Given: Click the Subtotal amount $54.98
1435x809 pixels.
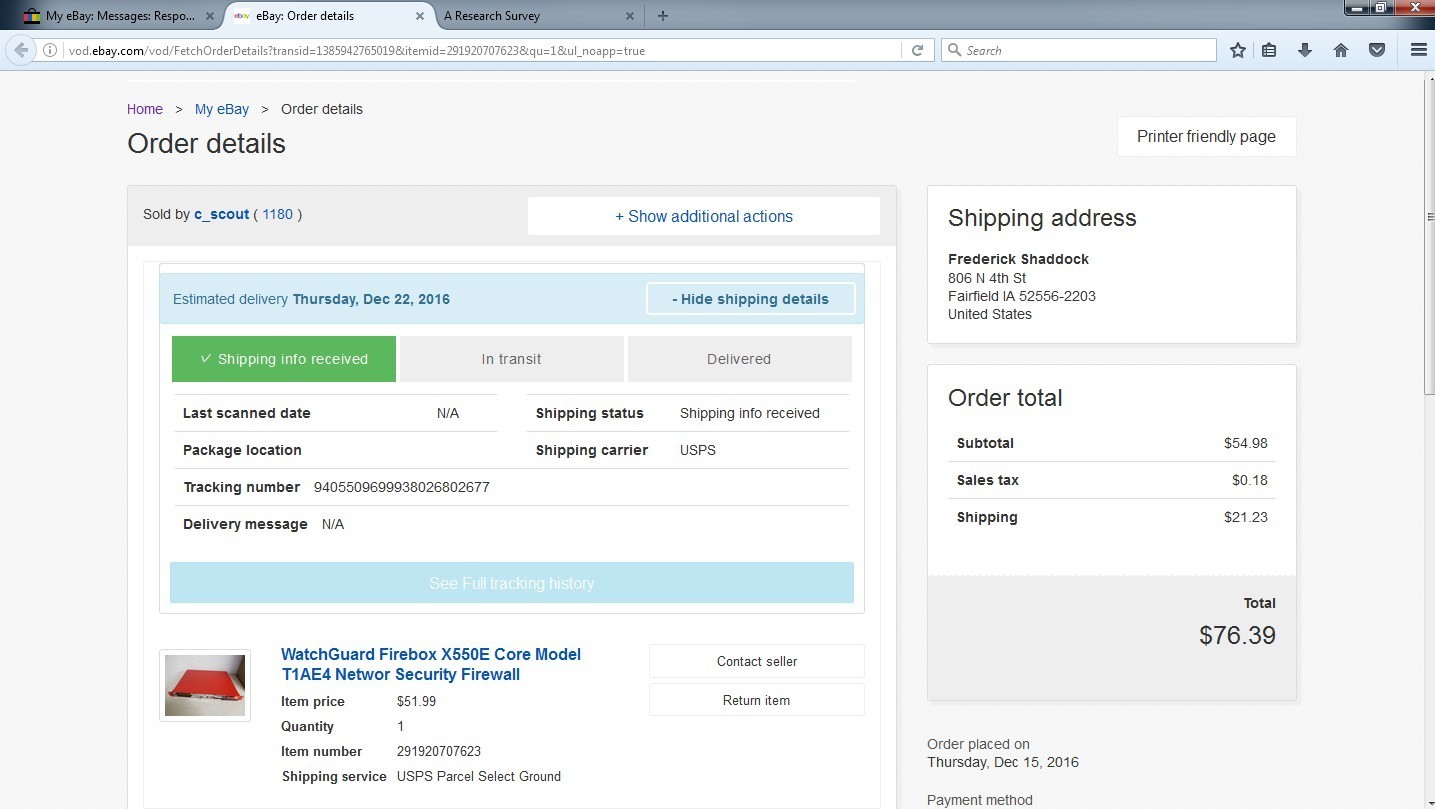Looking at the screenshot, I should 1246,443.
